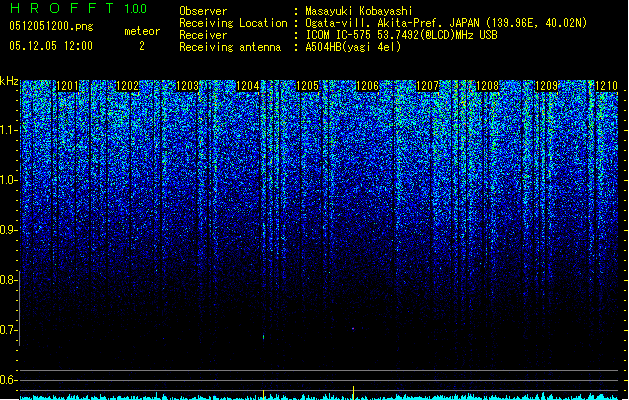Screen dimensions: 629x400
Task: Click the 1210 time marker
Action: (606, 86)
